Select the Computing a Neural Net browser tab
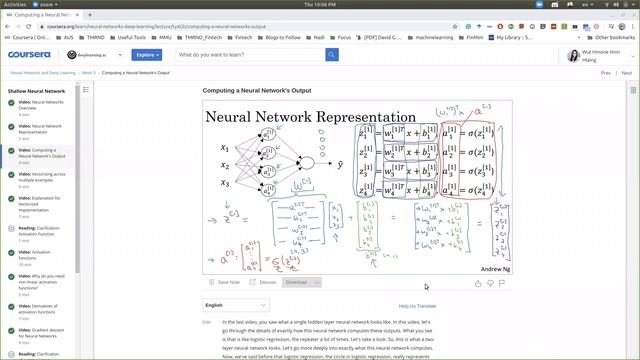This screenshot has height=360, width=640. click(x=42, y=15)
